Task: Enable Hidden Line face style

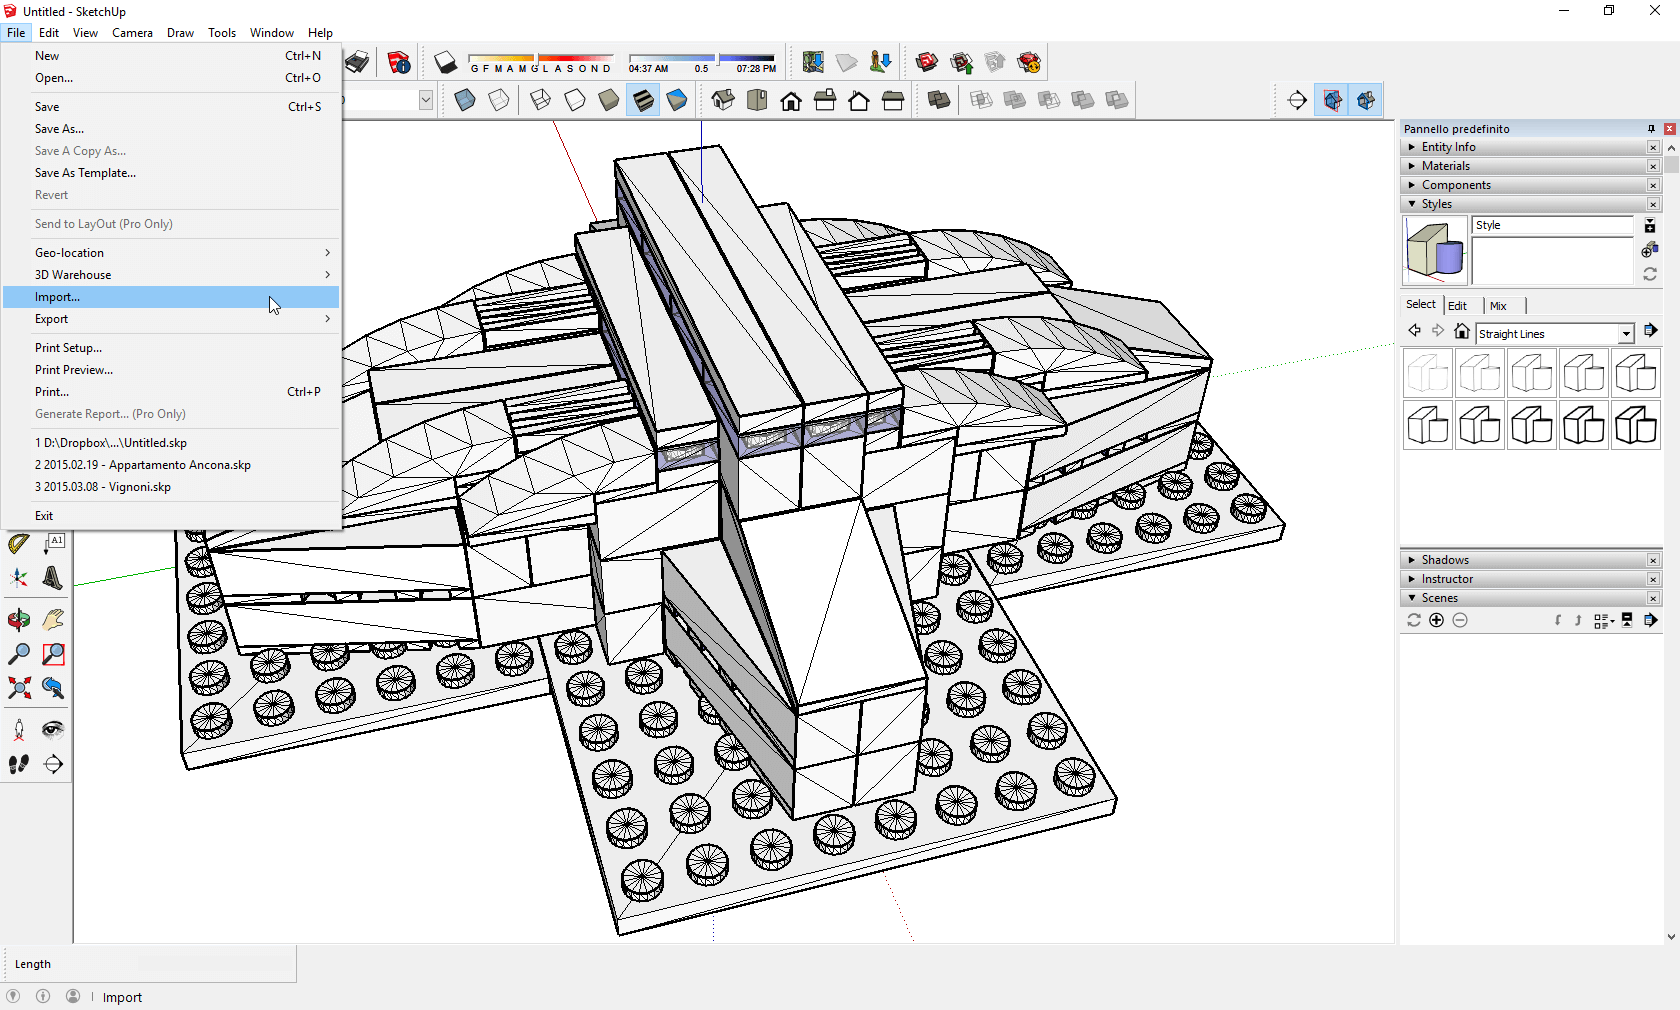Action: point(575,100)
